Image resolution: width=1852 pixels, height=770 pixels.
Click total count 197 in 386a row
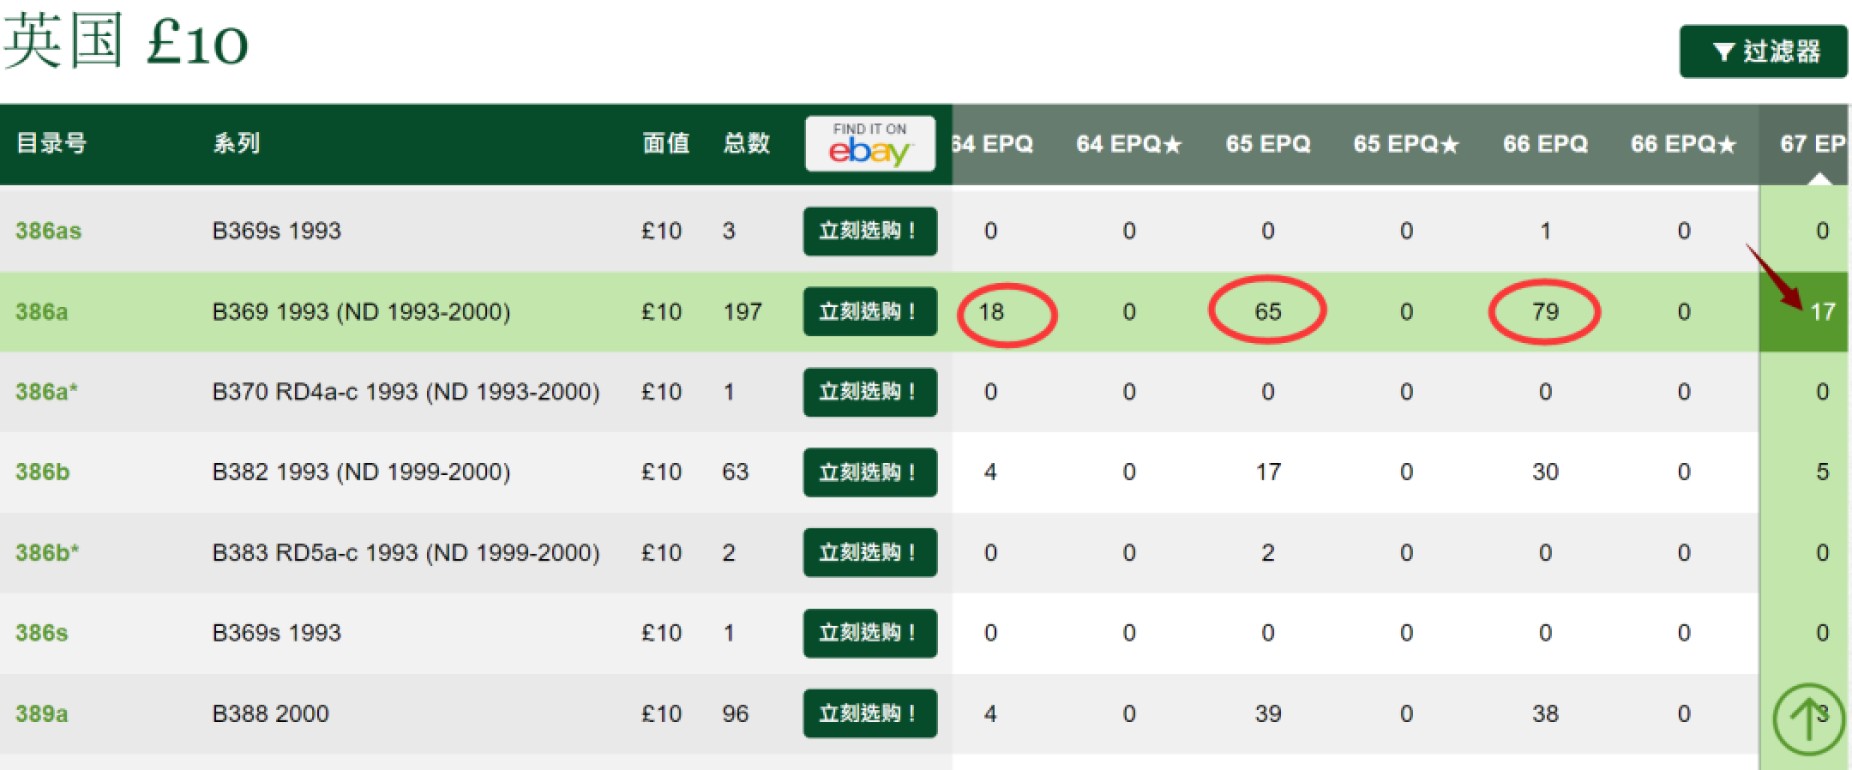point(742,312)
